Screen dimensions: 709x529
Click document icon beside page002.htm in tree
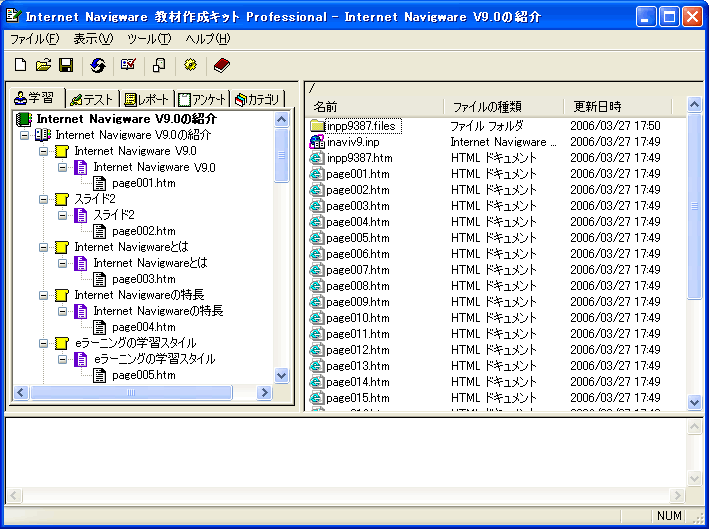pyautogui.click(x=99, y=231)
